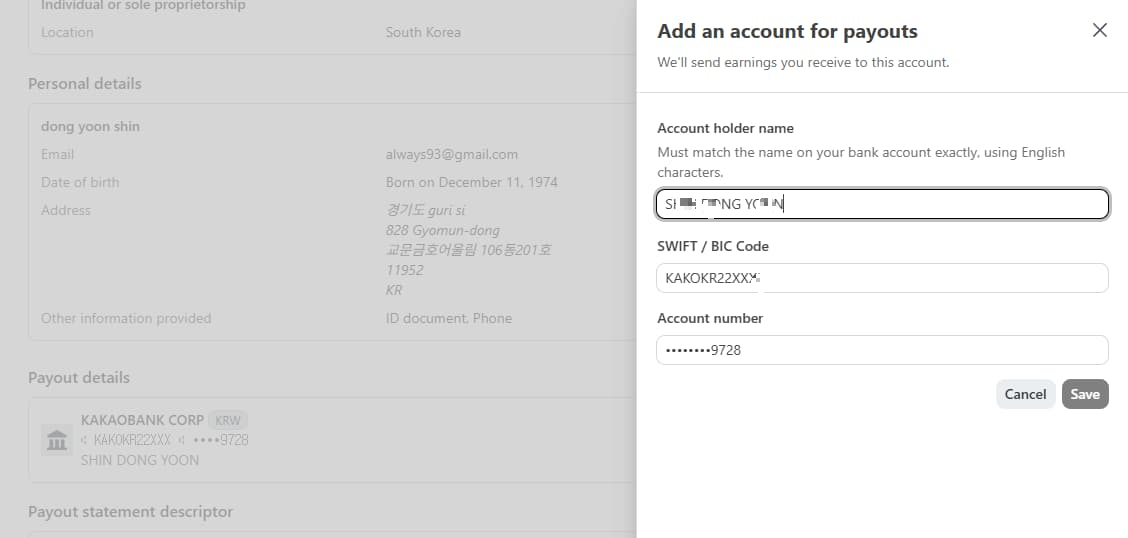
Task: Save the payout account details
Action: tap(1085, 394)
